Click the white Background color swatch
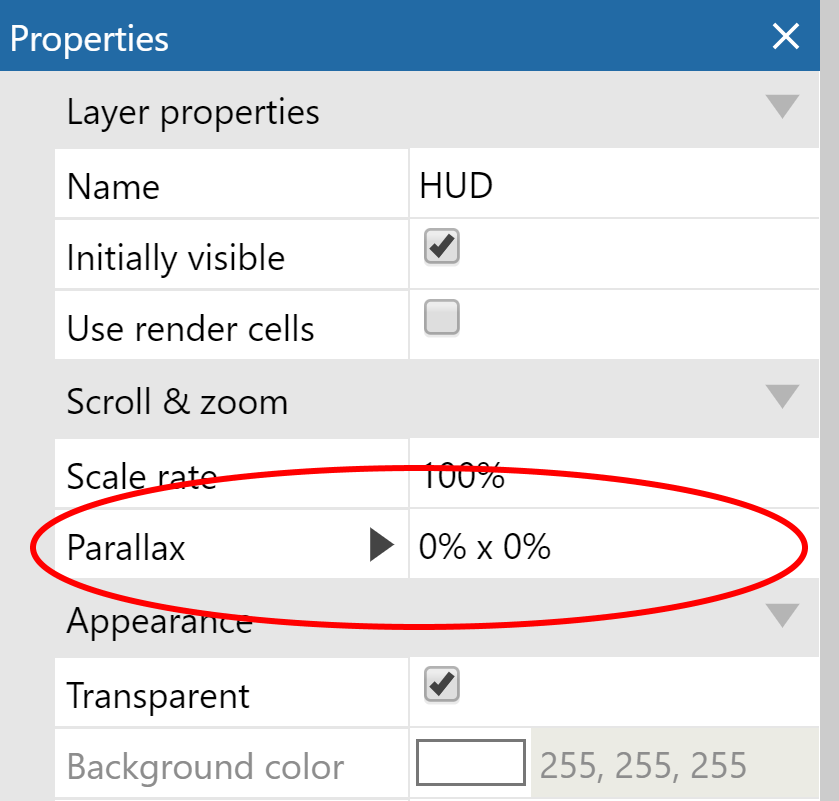839x801 pixels. [471, 765]
